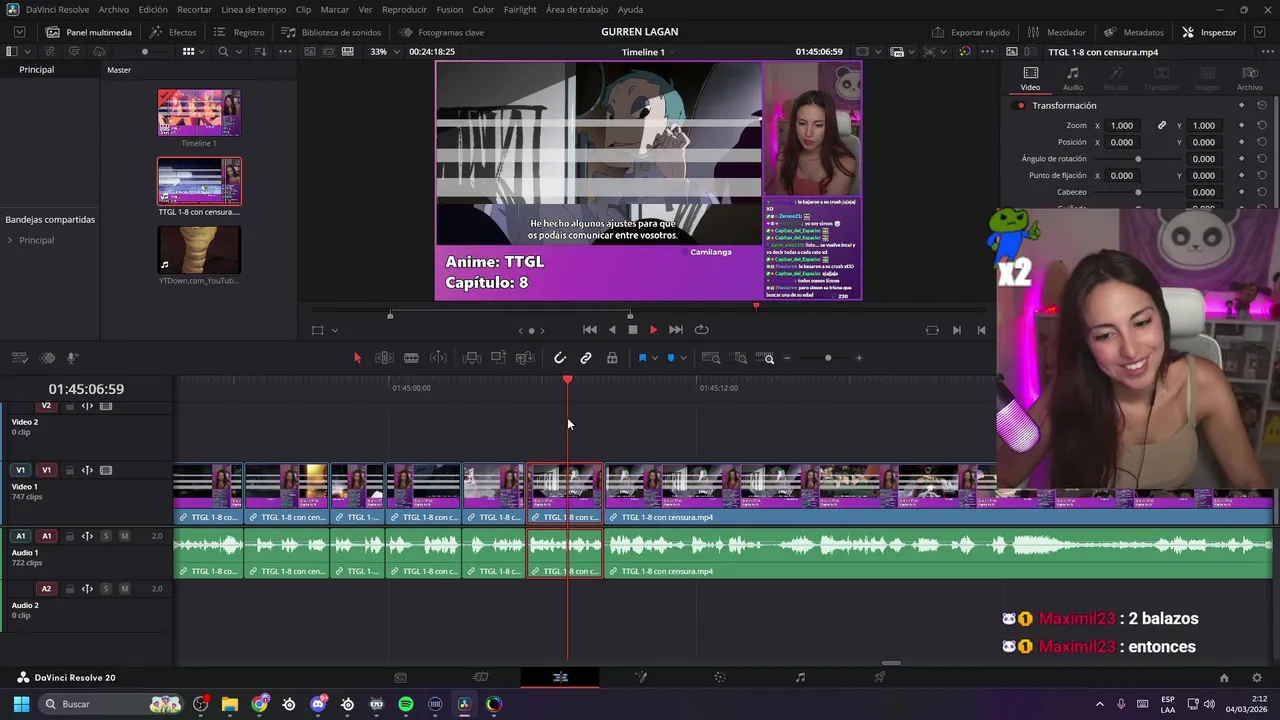Add a blue marker at playhead
Screen dimensions: 1280x720
671,358
